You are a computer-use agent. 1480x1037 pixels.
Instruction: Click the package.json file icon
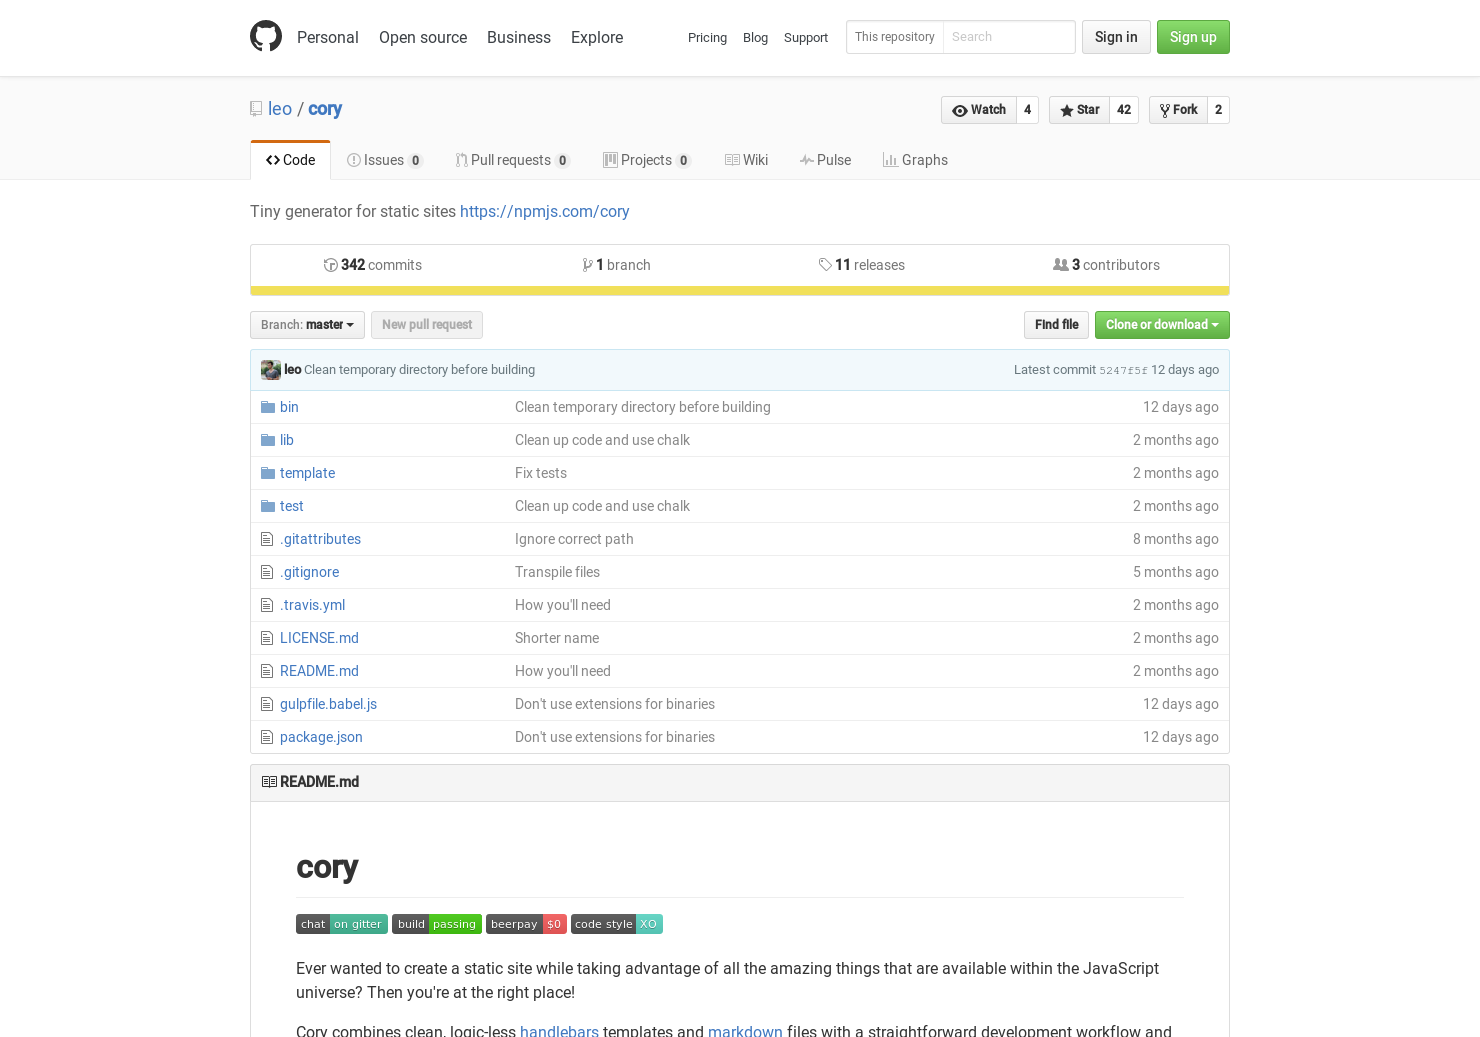[x=267, y=737]
